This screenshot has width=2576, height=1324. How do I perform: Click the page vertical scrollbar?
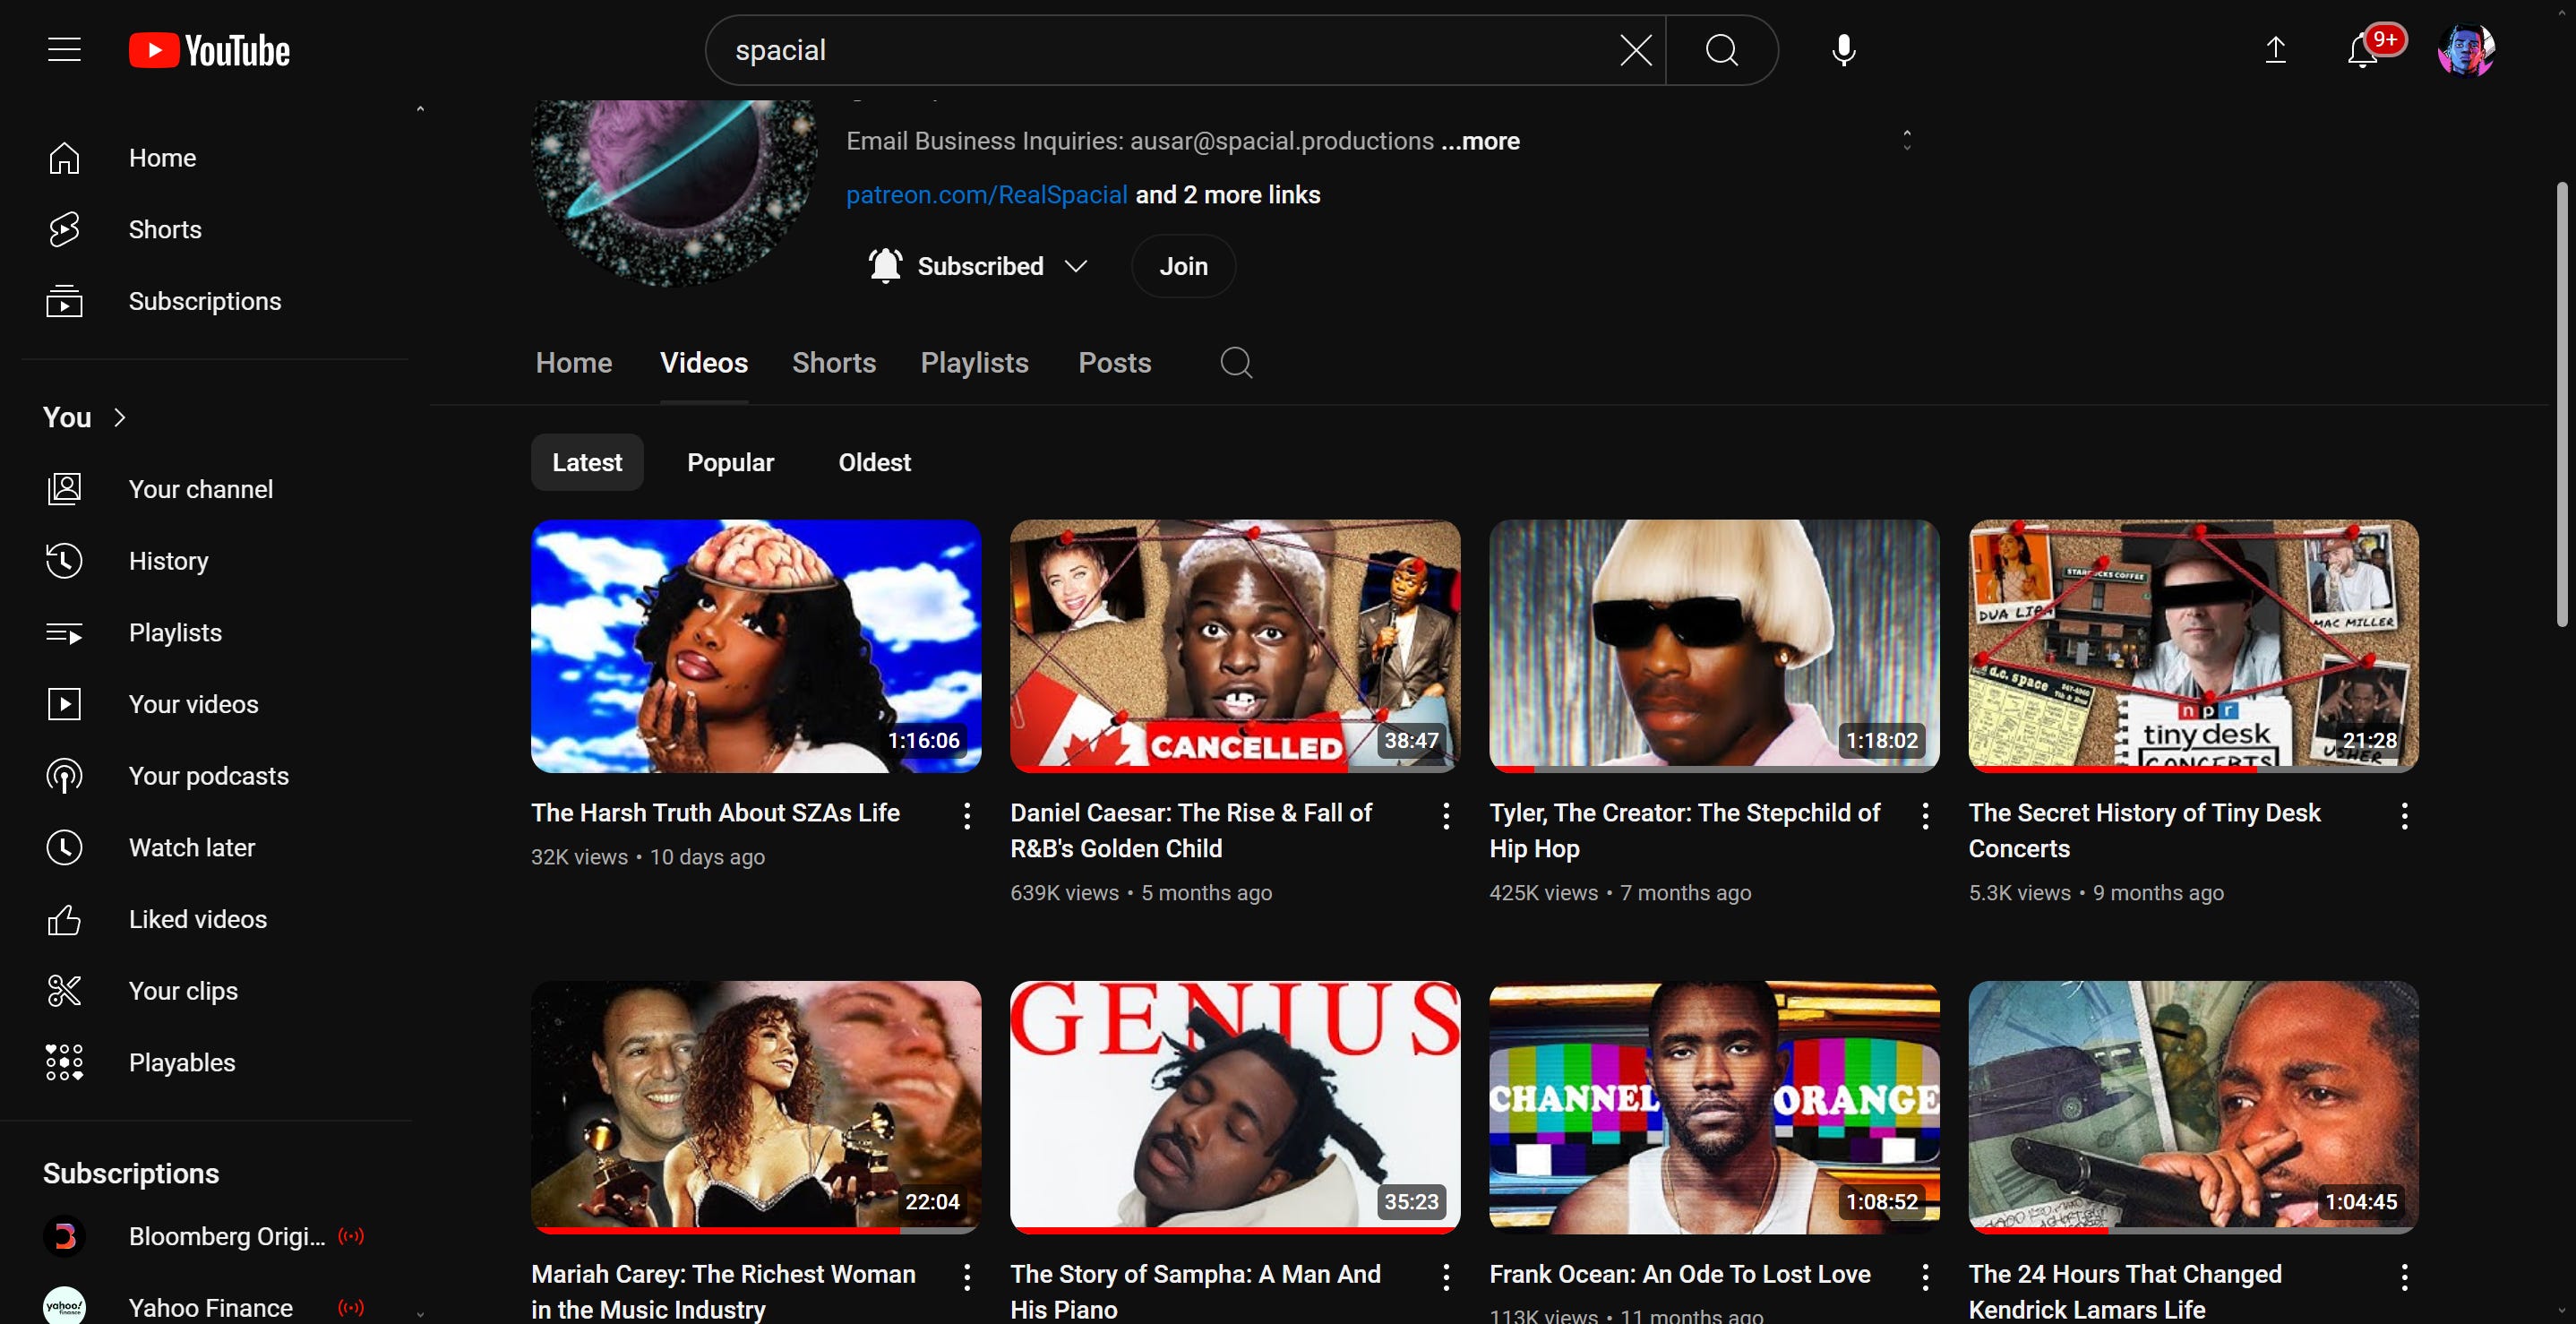[2561, 405]
